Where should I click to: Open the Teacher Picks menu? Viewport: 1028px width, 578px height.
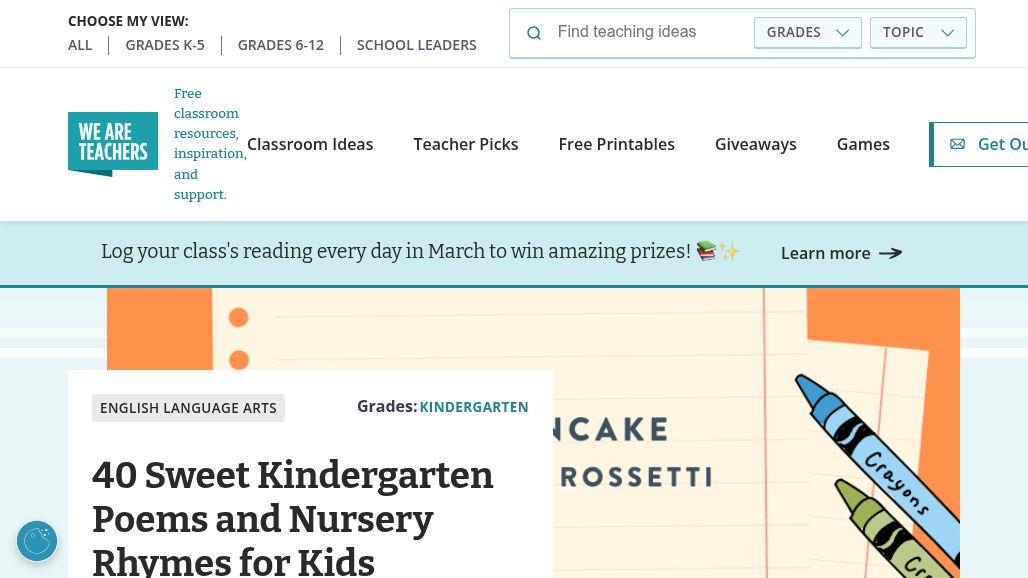466,144
